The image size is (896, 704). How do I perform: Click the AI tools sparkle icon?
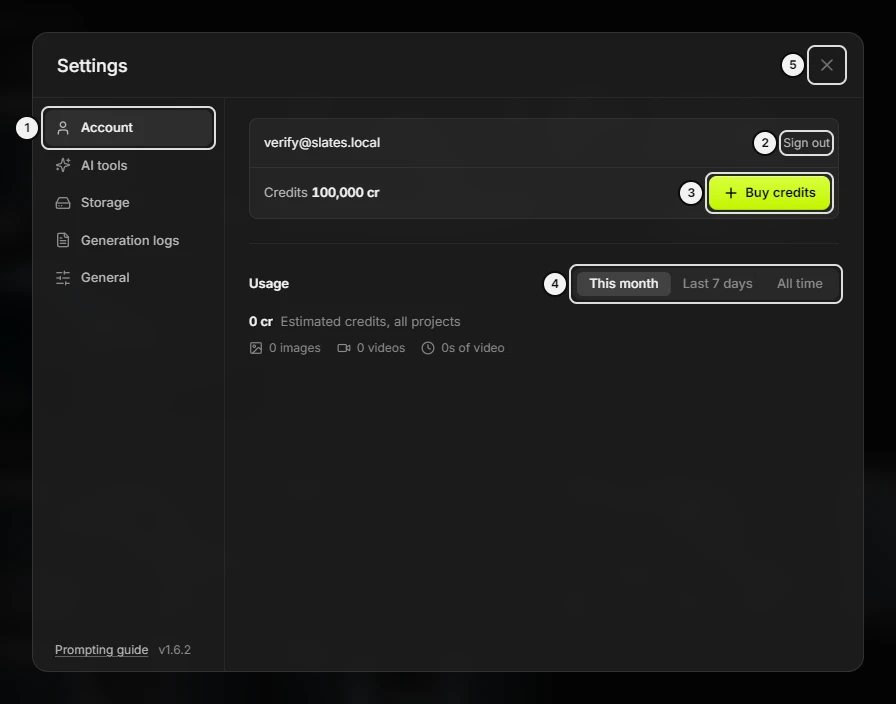[63, 165]
